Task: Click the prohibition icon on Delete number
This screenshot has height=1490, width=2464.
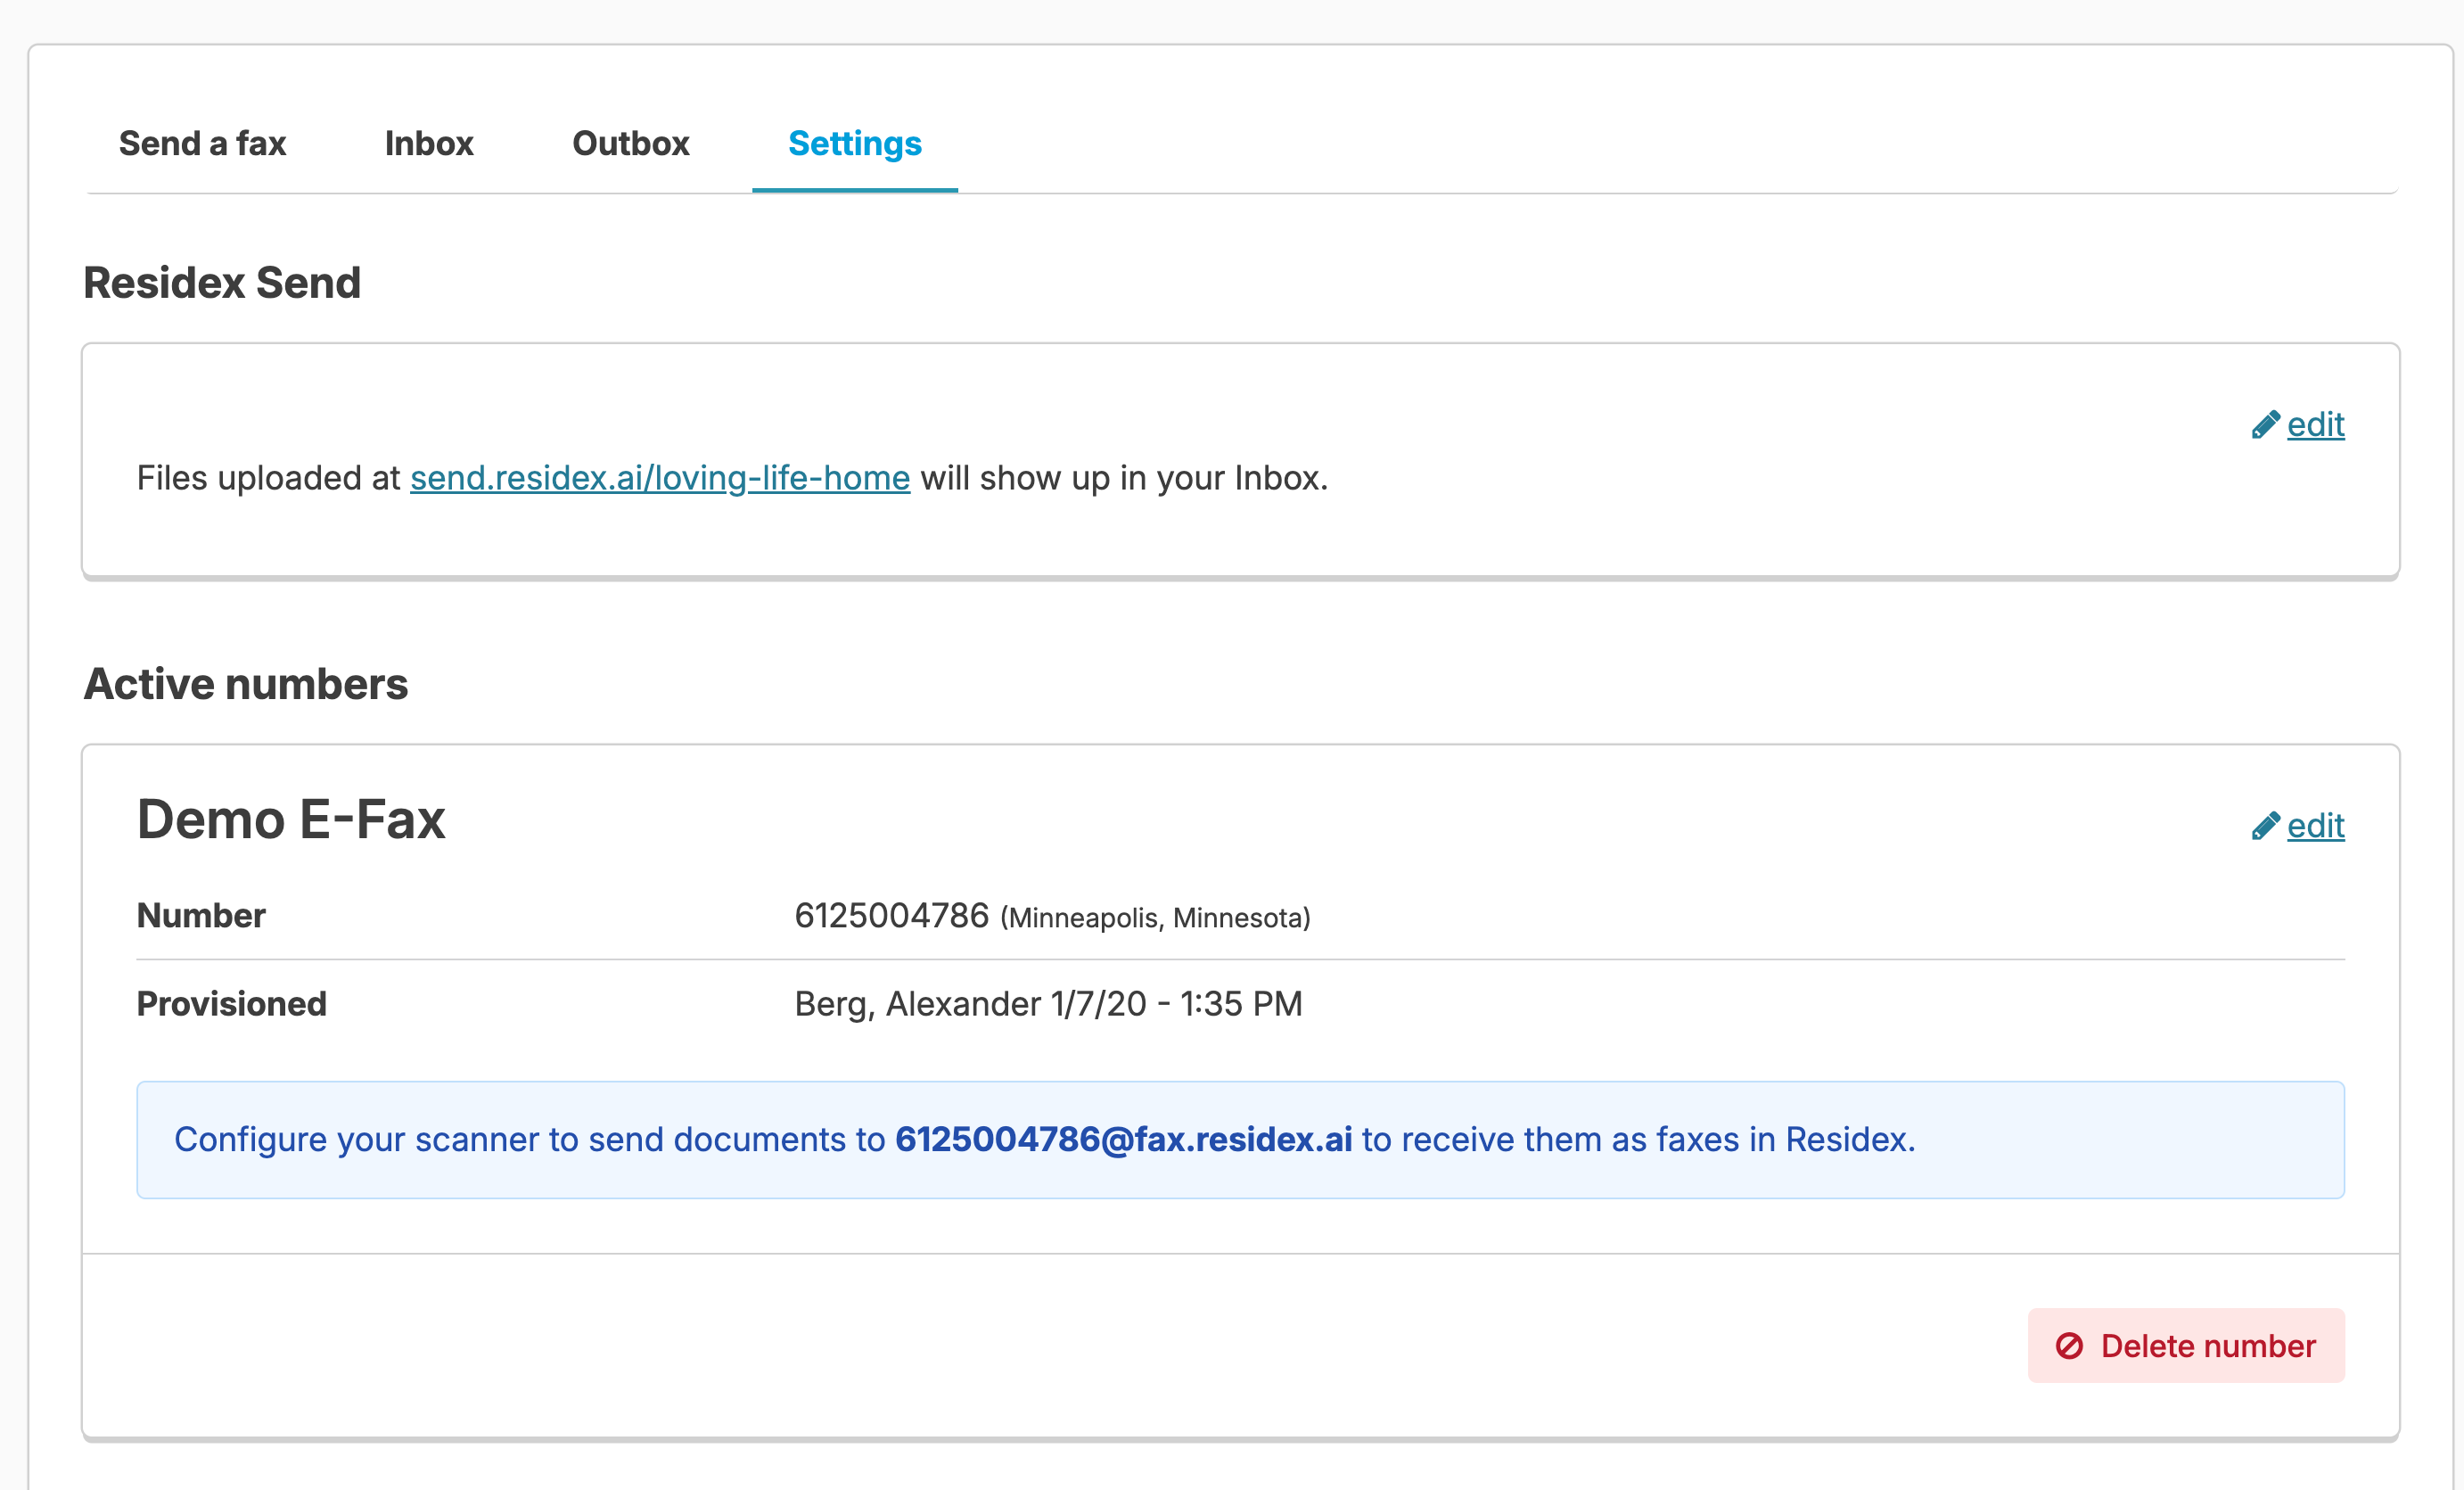Action: click(x=2069, y=1346)
